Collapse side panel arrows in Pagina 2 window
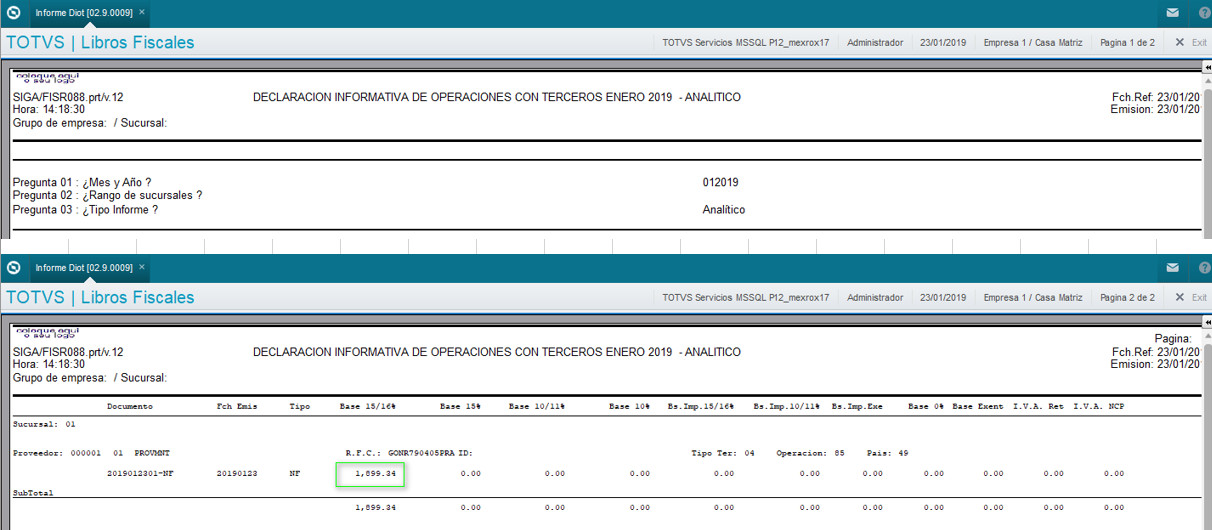This screenshot has width=1212, height=530. pyautogui.click(x=1207, y=320)
